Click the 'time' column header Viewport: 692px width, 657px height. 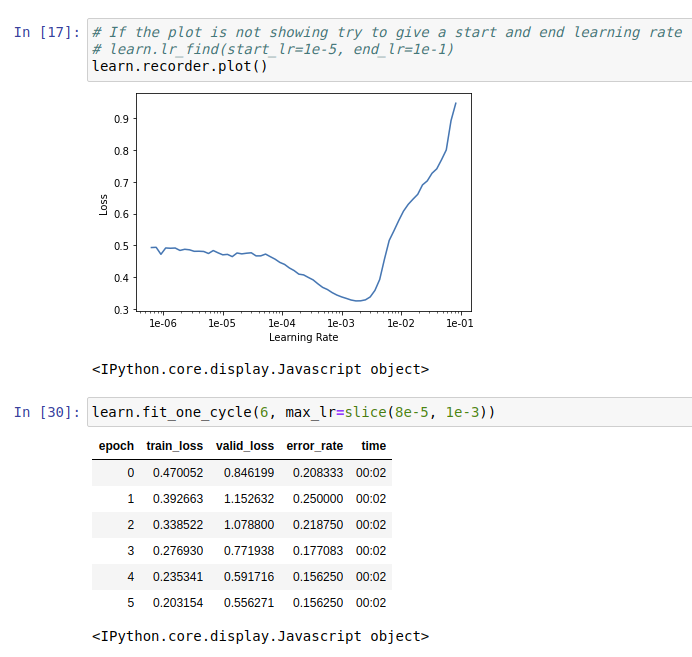click(x=373, y=446)
